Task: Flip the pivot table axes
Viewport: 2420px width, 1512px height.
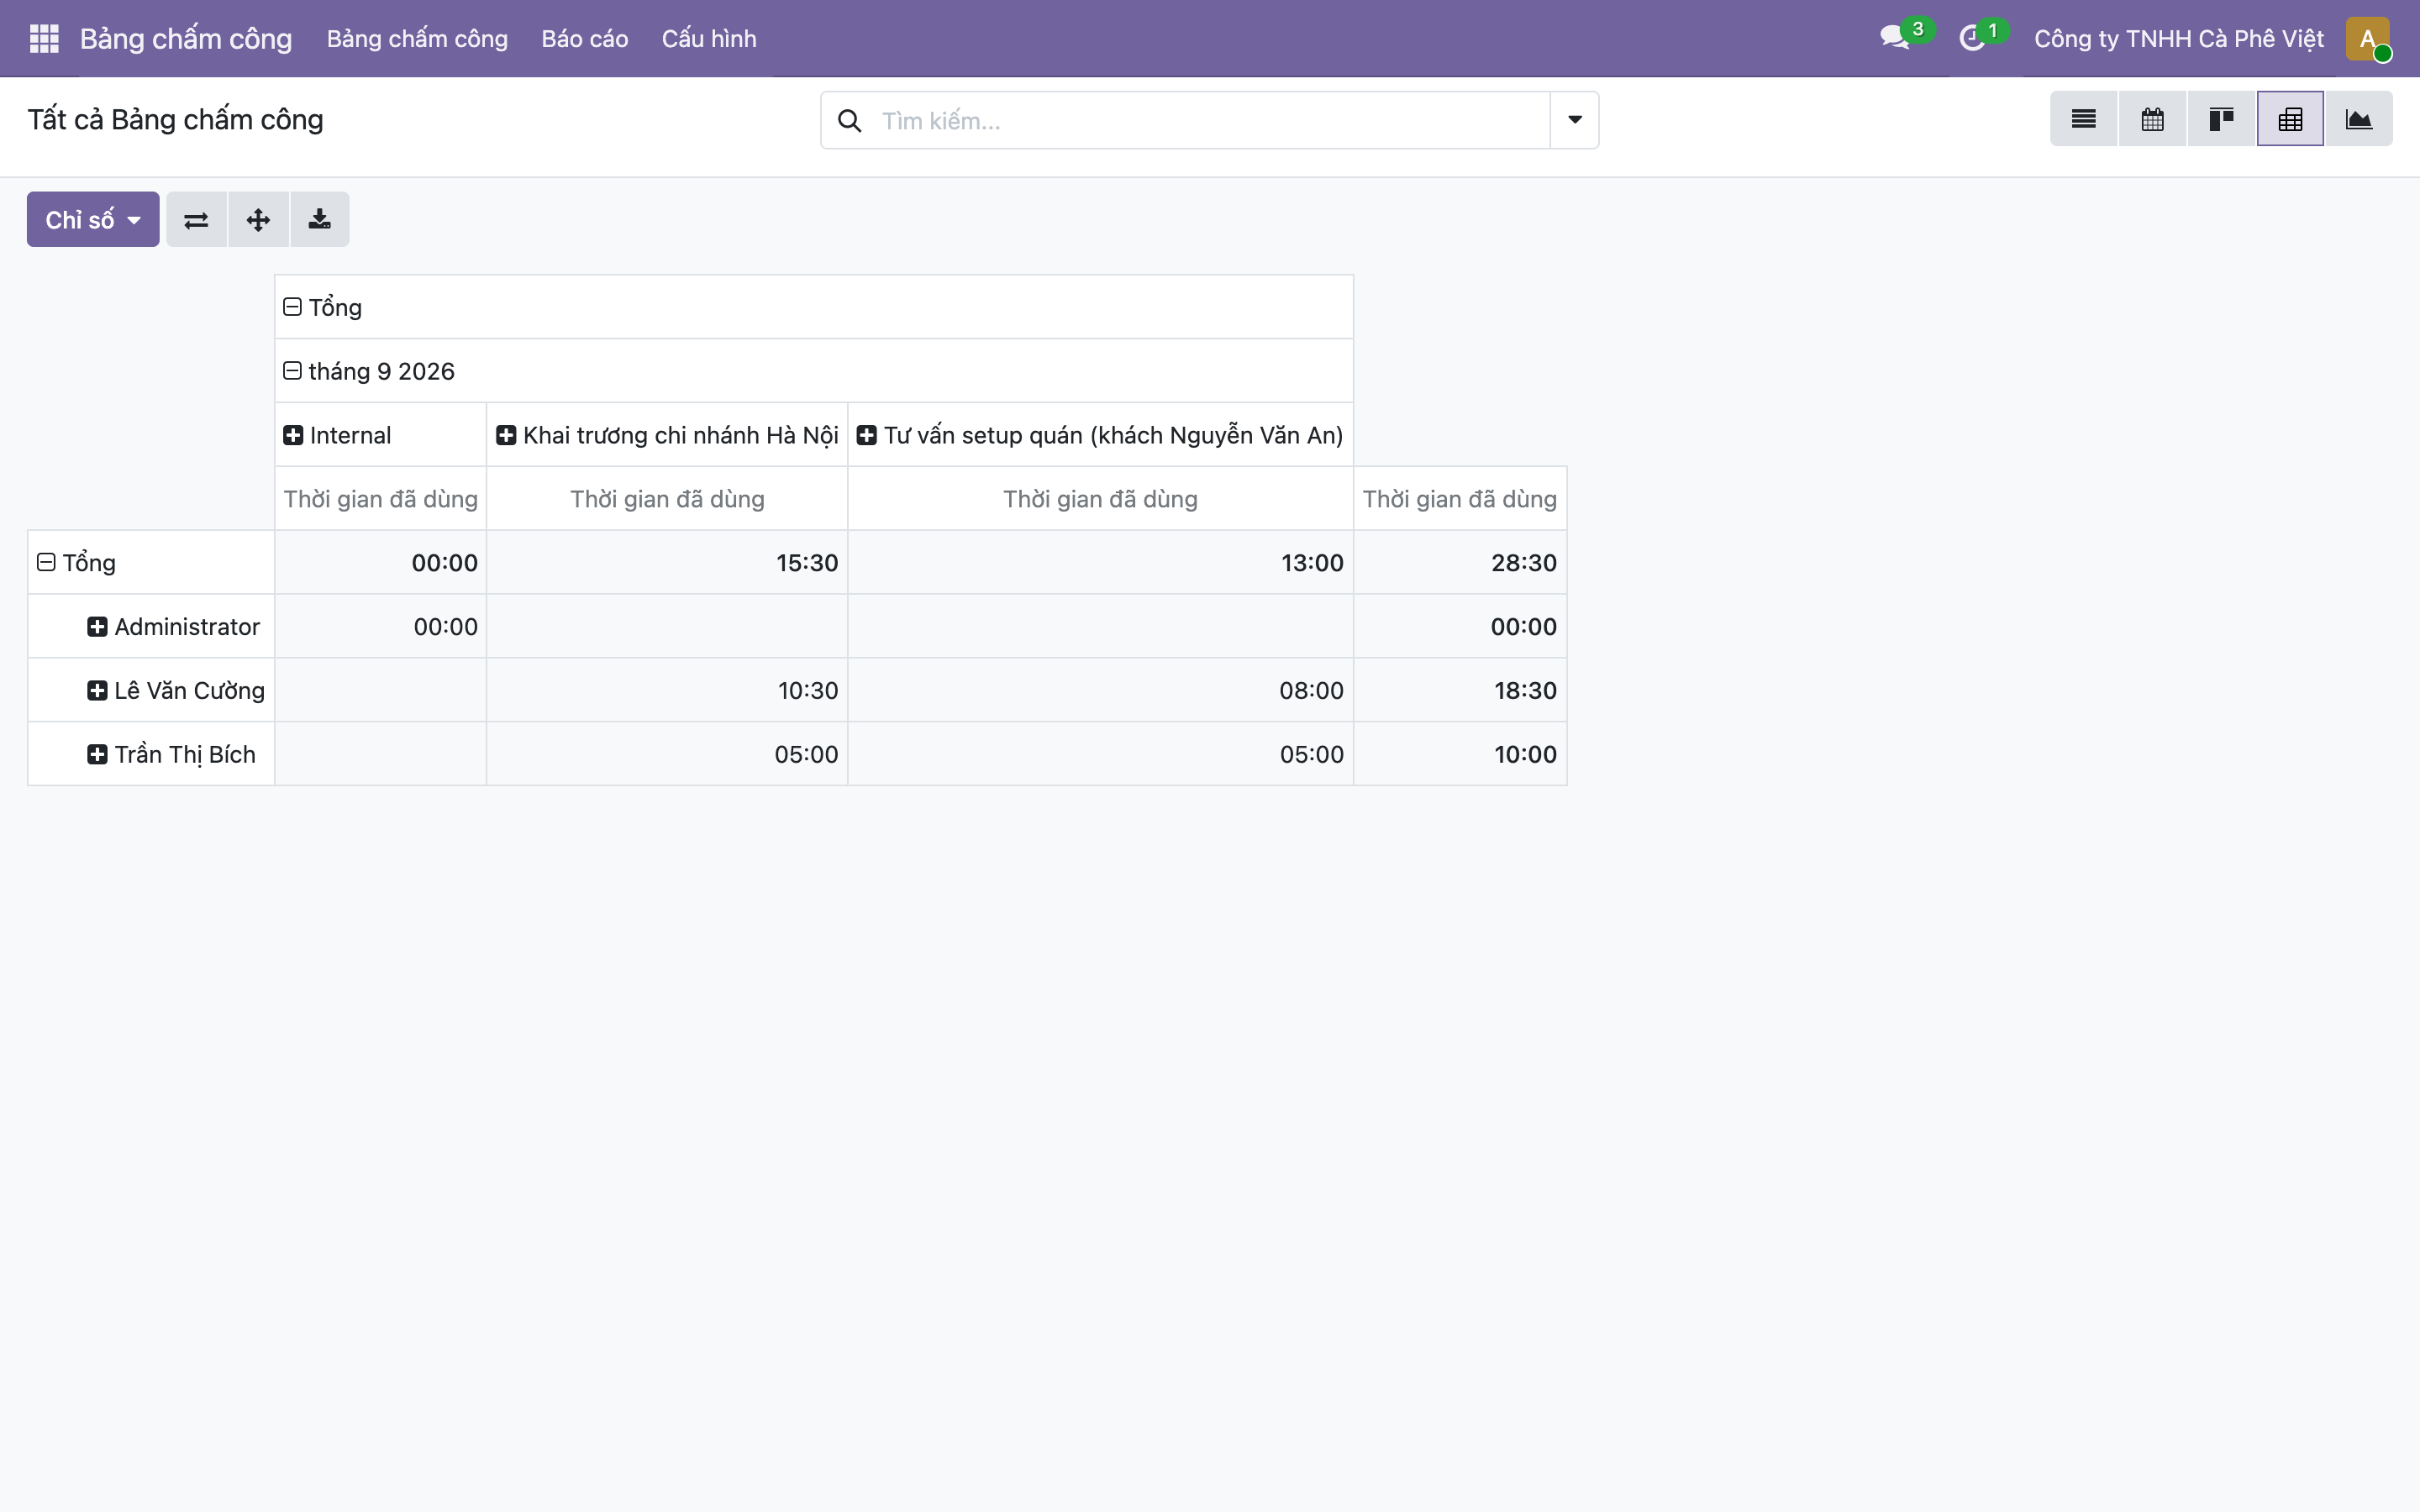Action: point(196,219)
